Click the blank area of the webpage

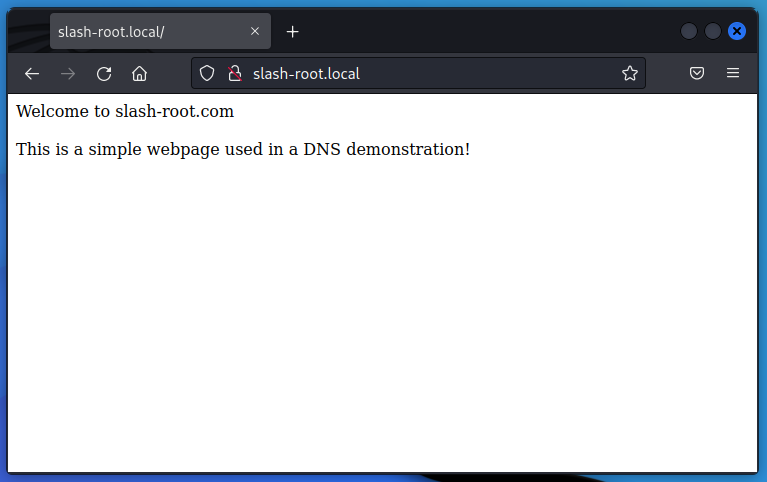tap(380, 320)
